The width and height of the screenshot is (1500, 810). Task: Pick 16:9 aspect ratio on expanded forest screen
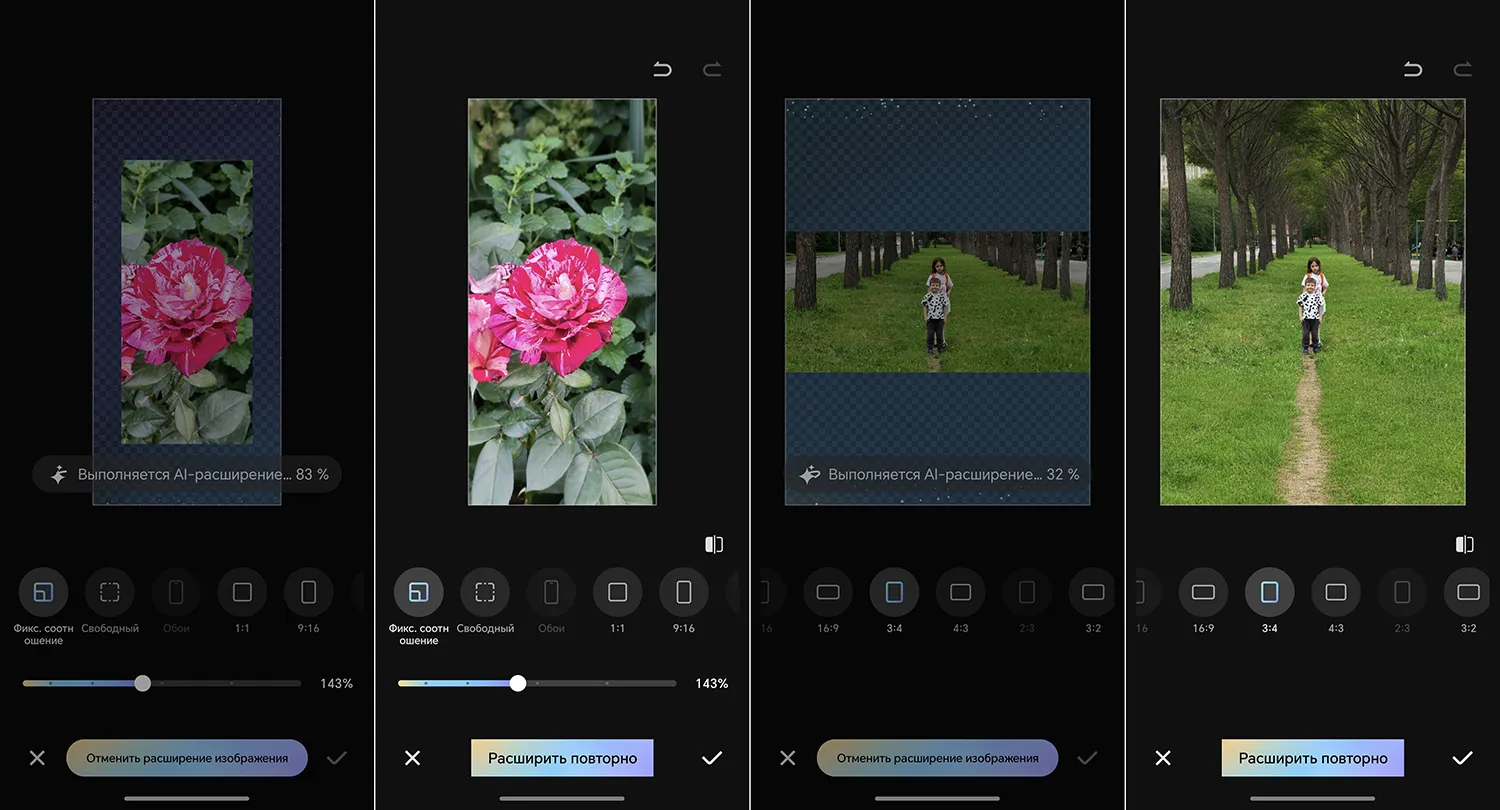(x=1203, y=592)
